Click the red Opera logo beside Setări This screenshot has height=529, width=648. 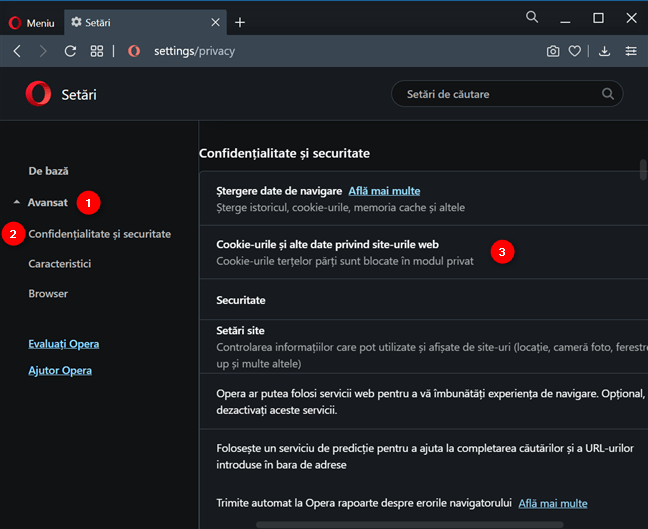38,94
